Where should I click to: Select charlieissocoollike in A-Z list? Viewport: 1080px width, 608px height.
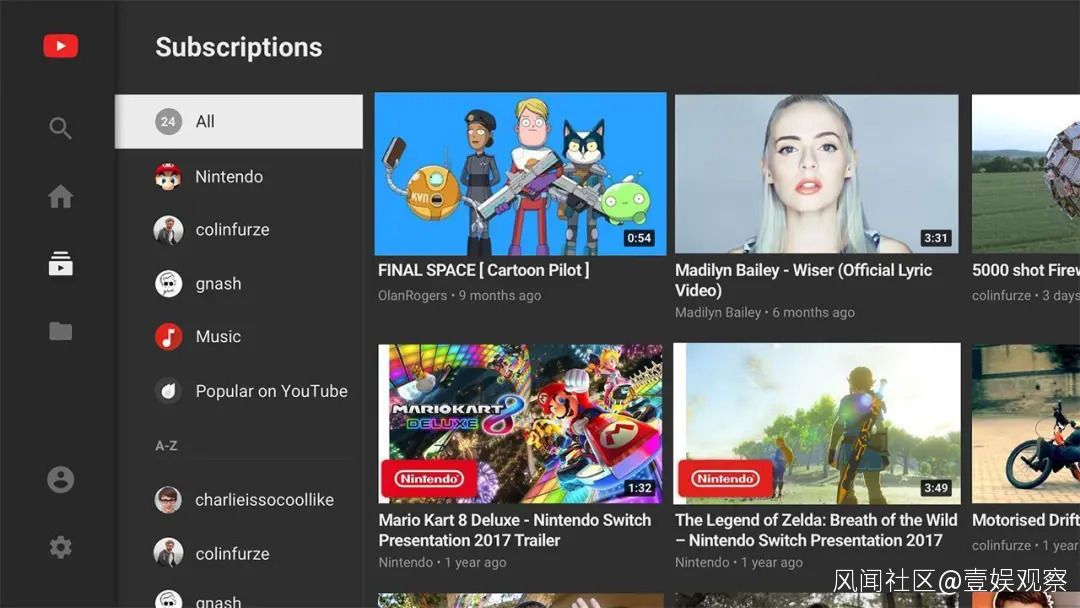[238, 500]
